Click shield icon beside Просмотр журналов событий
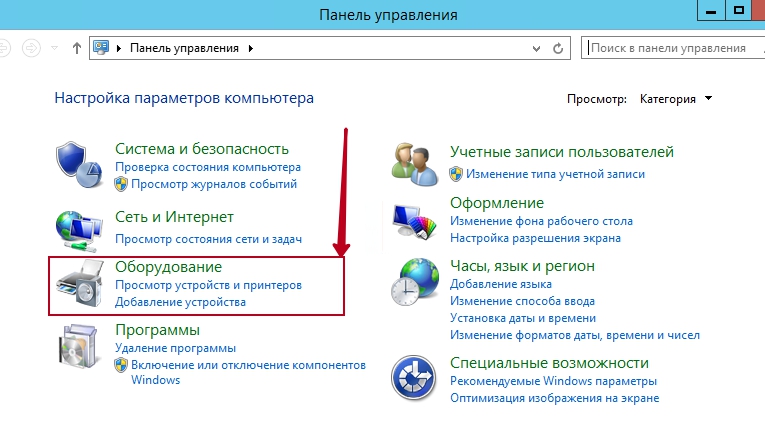 point(121,184)
